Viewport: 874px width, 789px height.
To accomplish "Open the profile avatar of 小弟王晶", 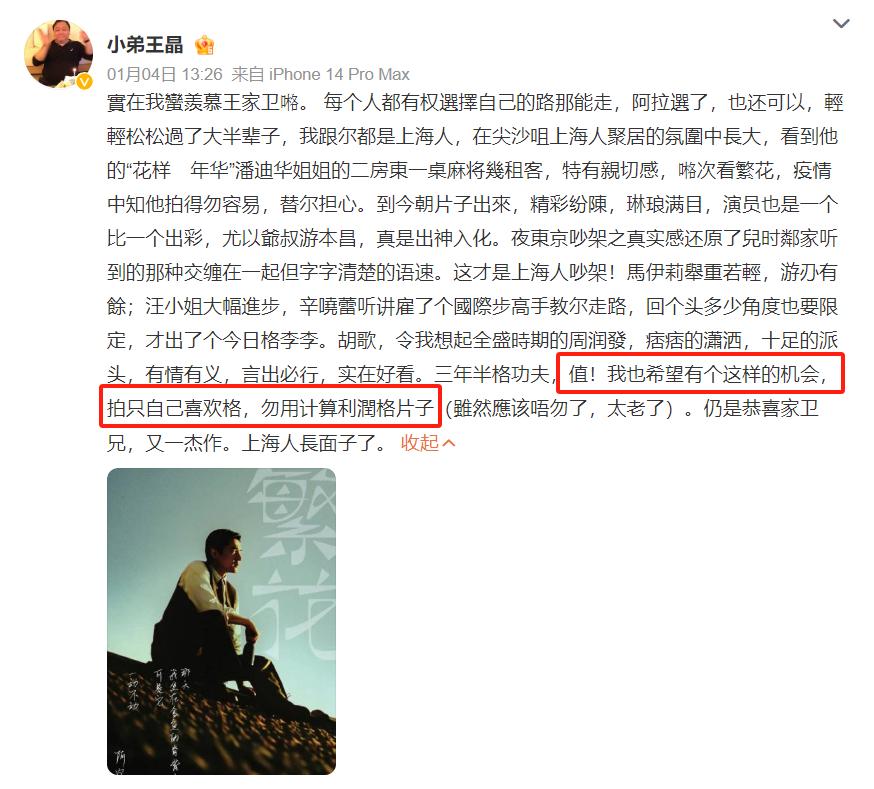I will click(x=58, y=54).
